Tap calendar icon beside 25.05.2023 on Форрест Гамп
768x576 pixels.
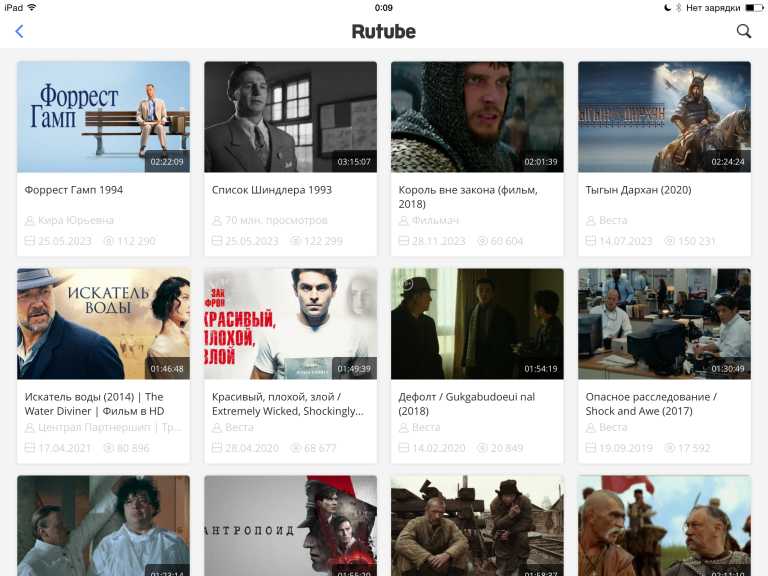pyautogui.click(x=30, y=240)
